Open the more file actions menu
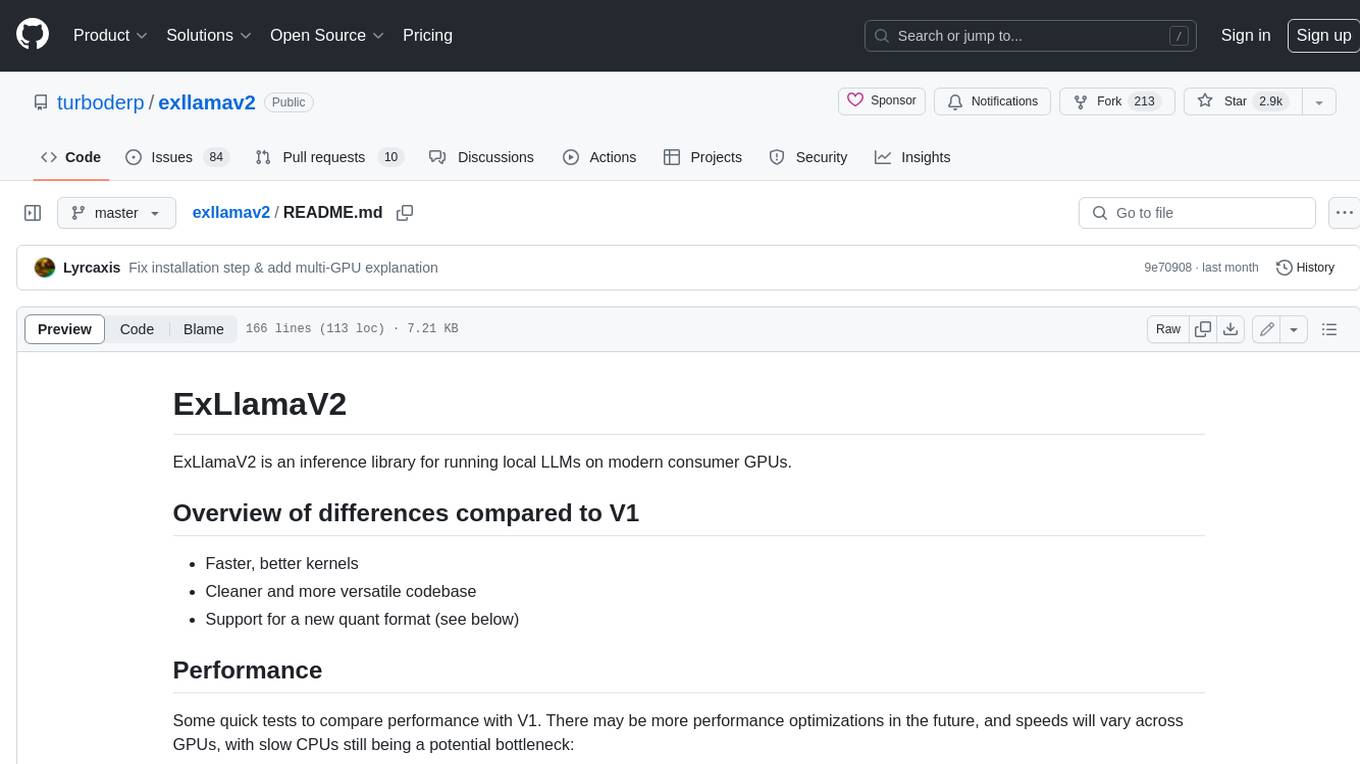Viewport: 1360px width, 764px height. click(1344, 213)
